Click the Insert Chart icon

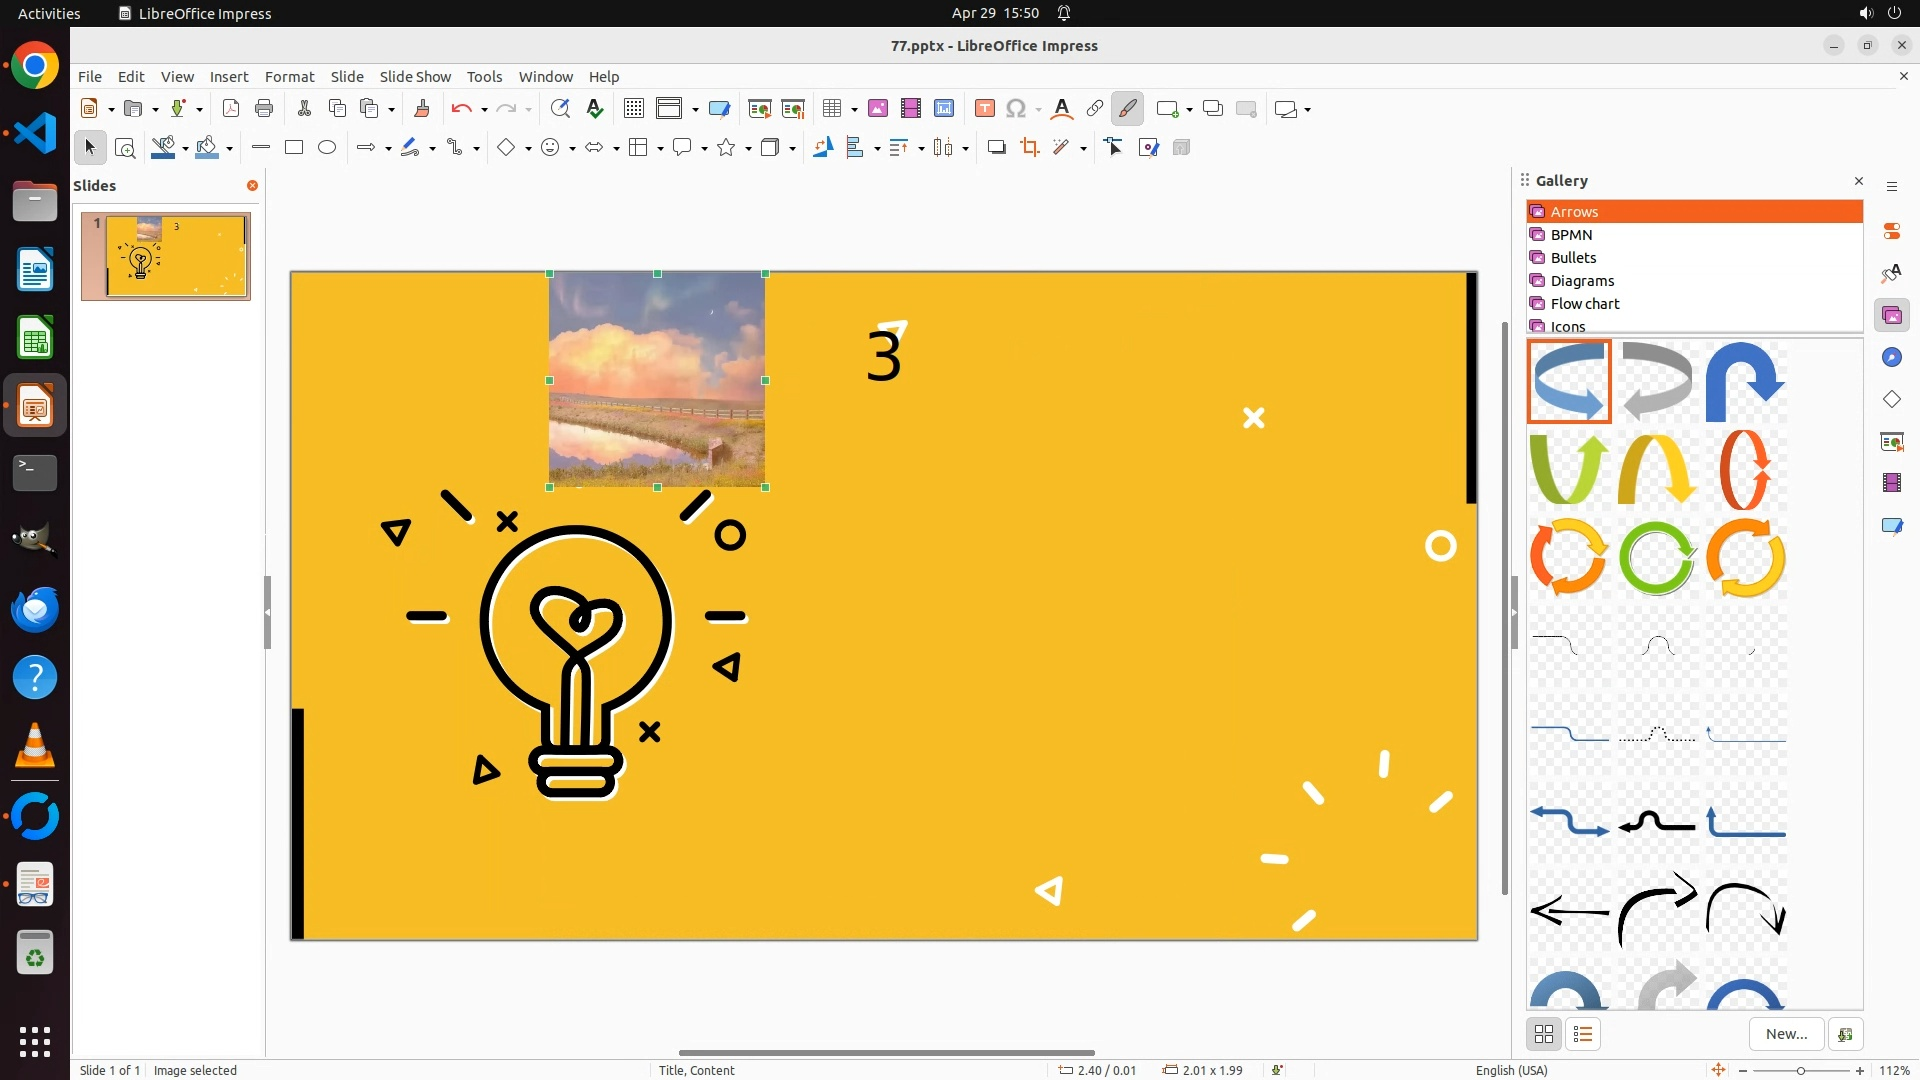coord(944,109)
